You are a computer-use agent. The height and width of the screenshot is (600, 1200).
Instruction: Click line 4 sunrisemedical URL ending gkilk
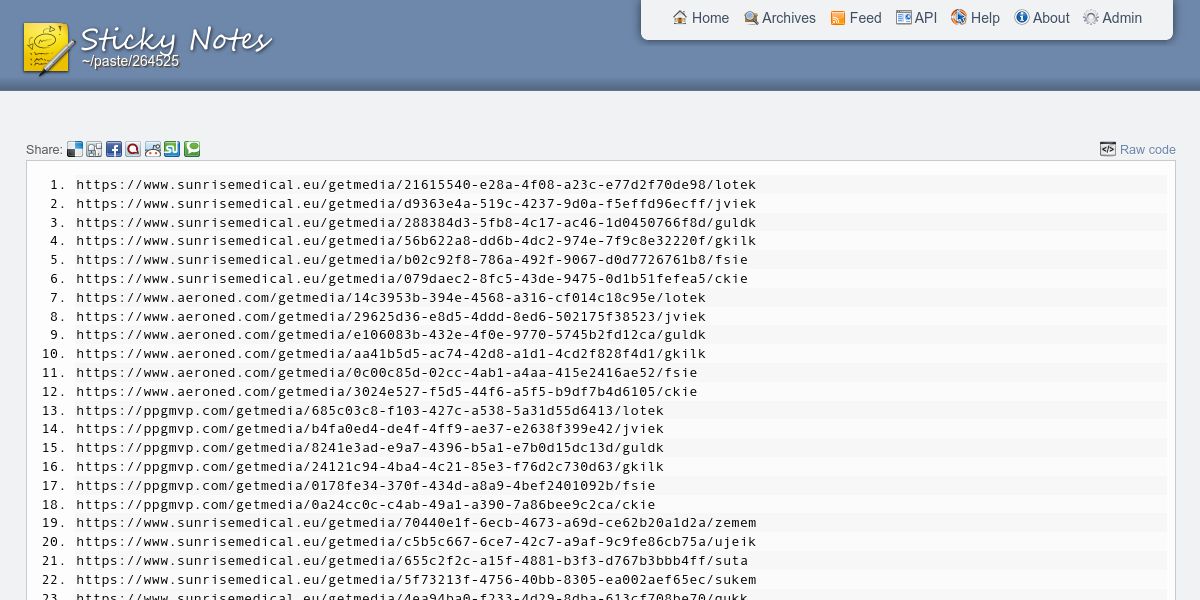416,241
